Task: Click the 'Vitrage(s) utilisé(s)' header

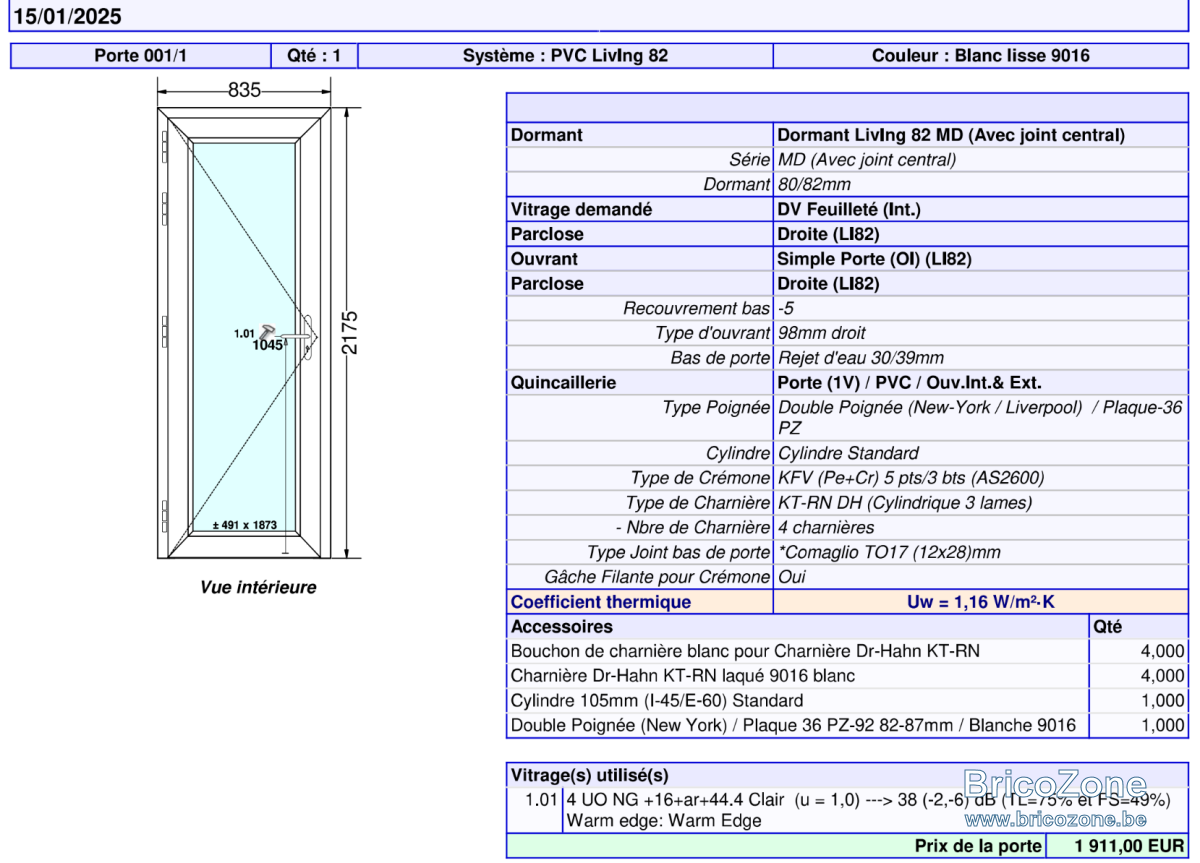Action: (589, 775)
